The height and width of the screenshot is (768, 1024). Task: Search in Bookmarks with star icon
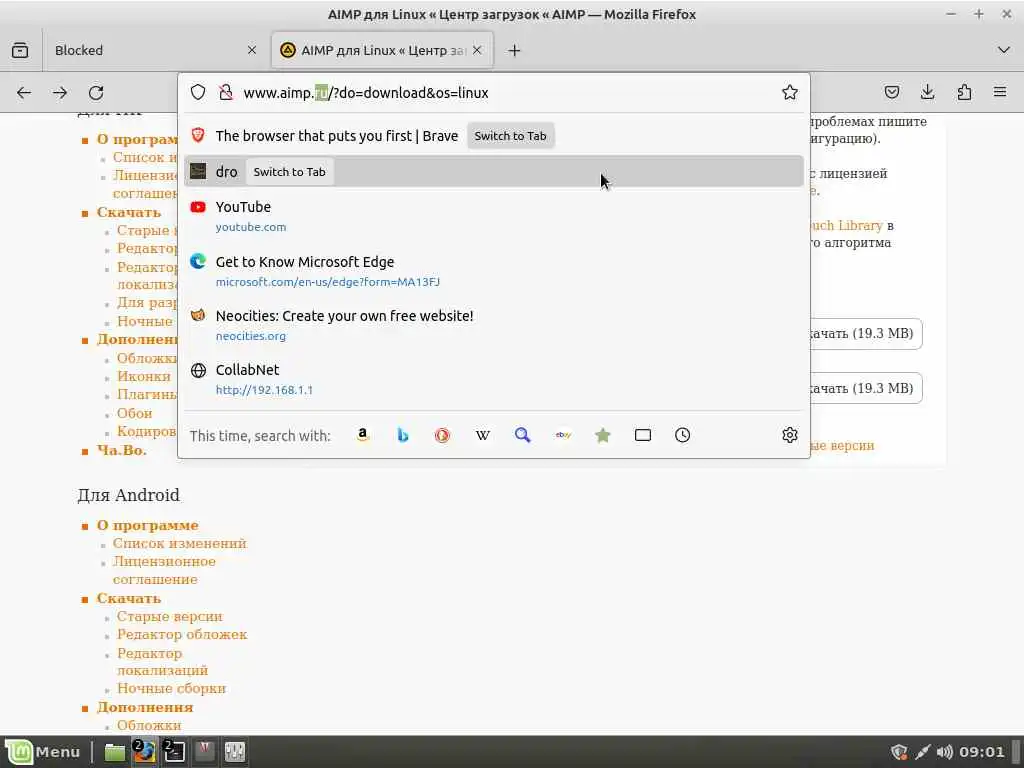click(603, 435)
